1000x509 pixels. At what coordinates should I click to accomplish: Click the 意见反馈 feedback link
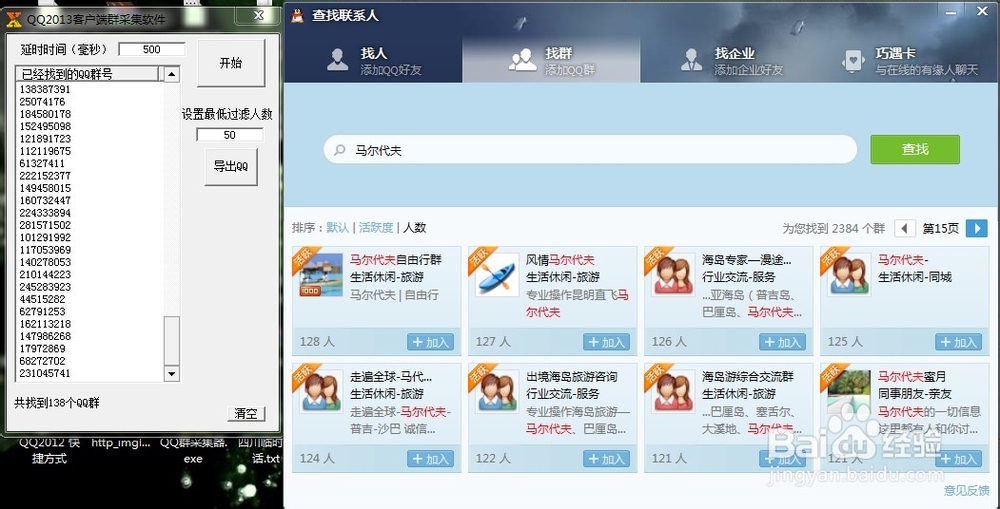point(966,491)
